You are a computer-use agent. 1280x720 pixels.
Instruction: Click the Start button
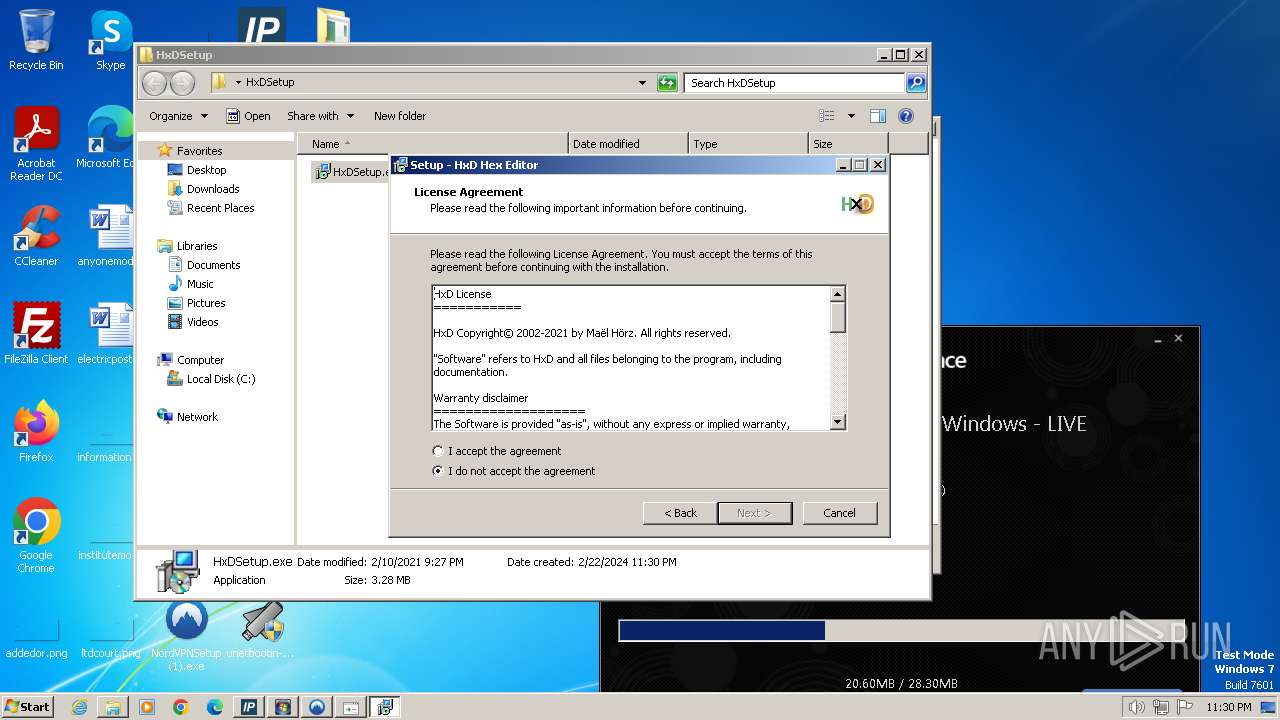click(x=28, y=707)
